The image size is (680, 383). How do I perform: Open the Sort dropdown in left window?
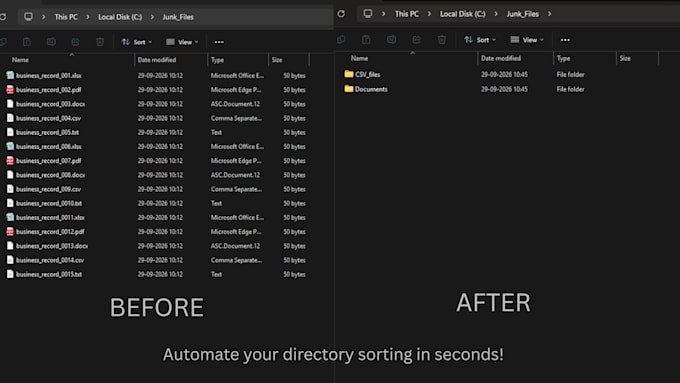point(137,42)
